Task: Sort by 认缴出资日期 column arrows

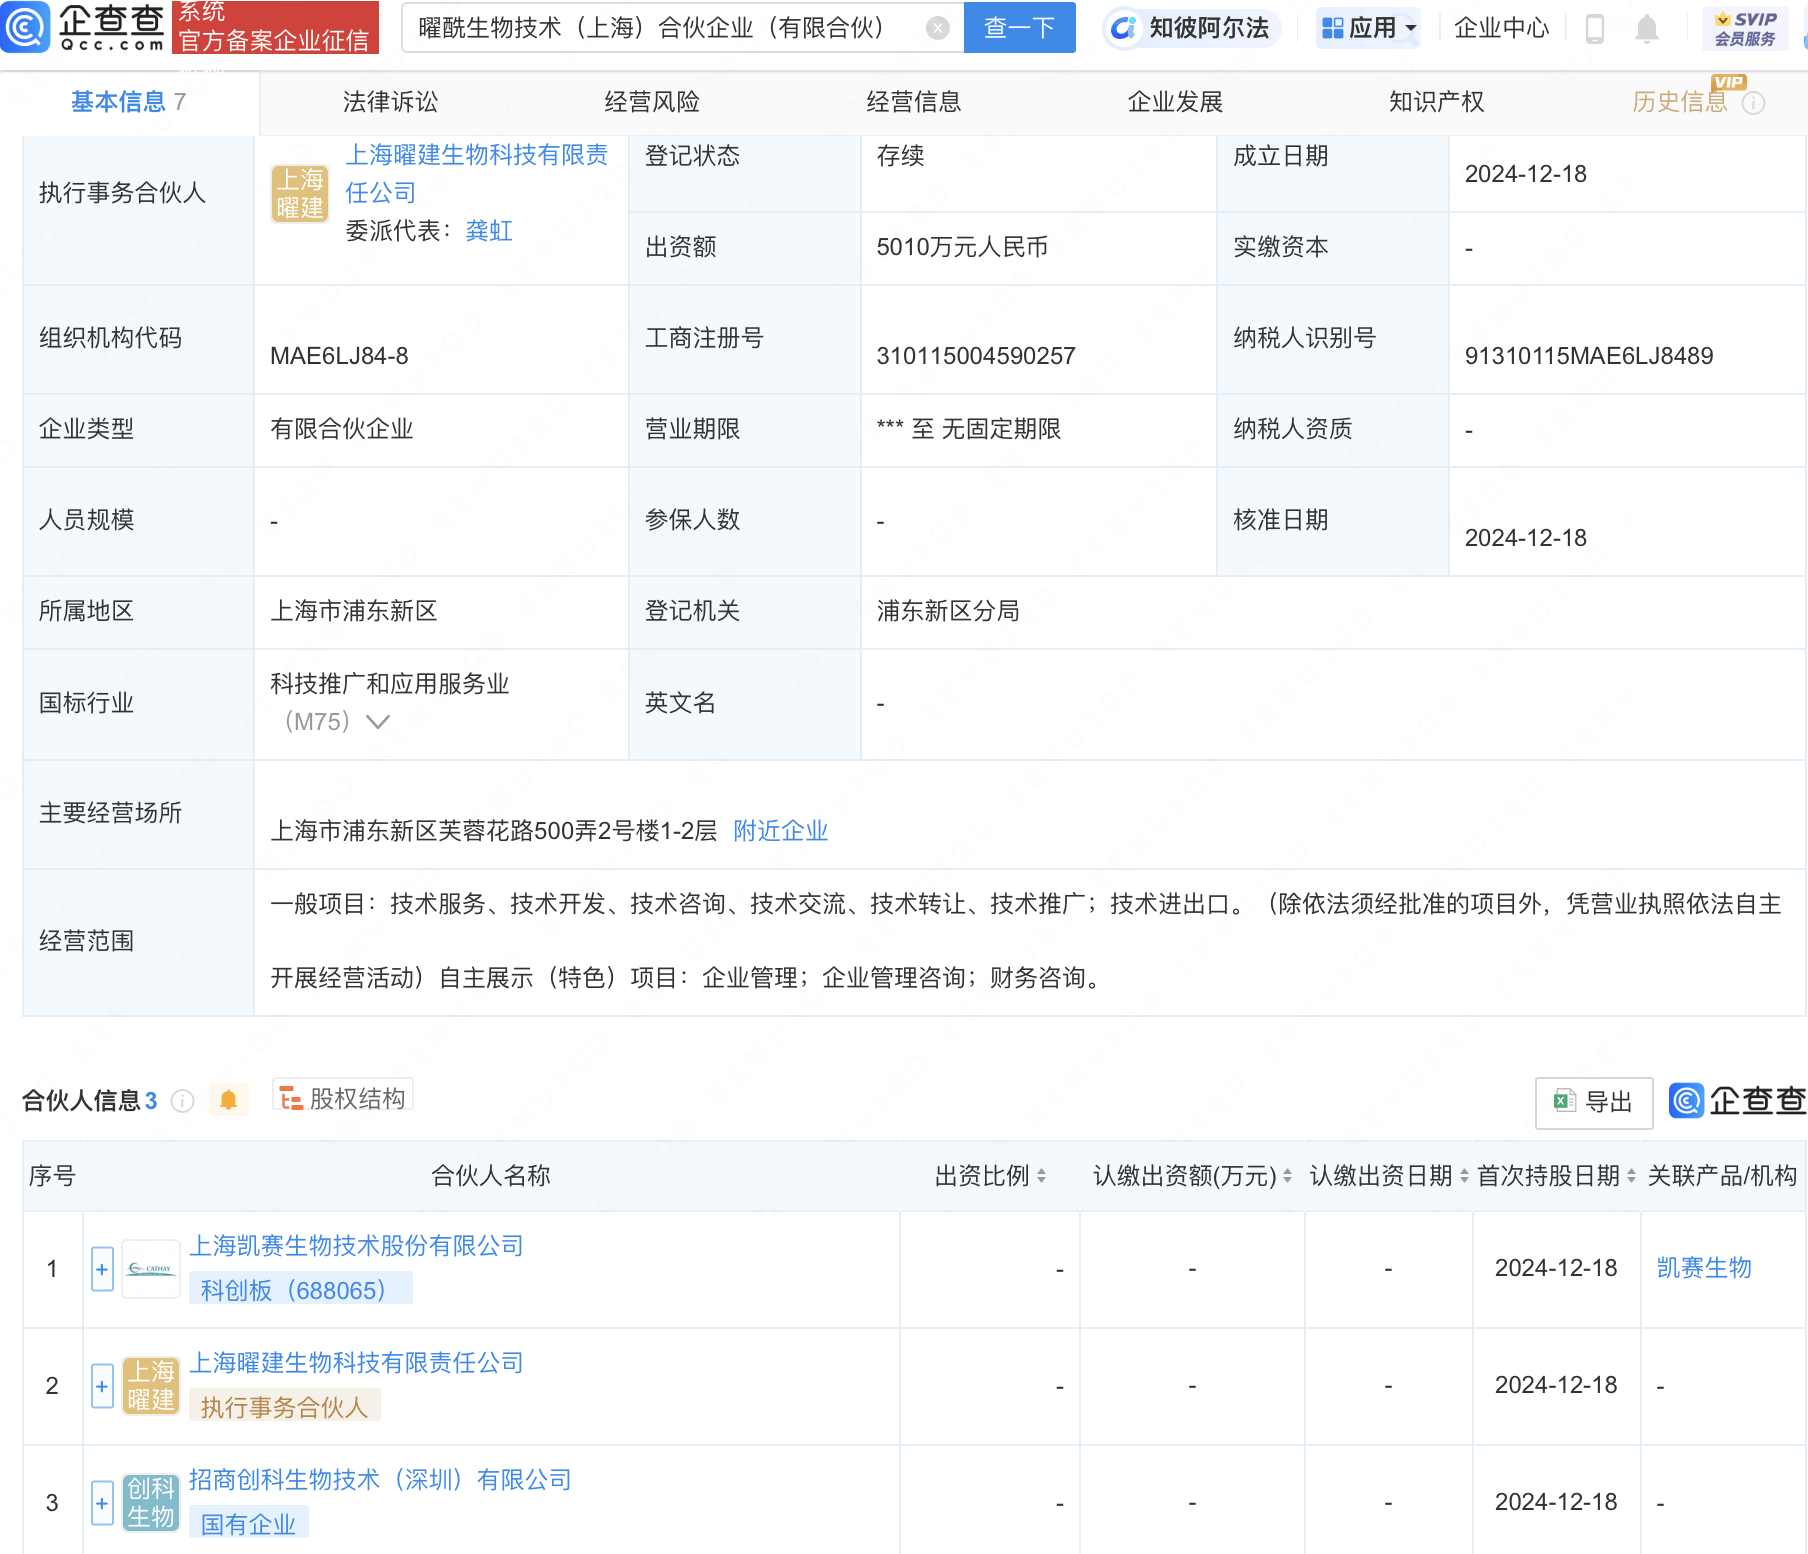Action: coord(1464,1176)
